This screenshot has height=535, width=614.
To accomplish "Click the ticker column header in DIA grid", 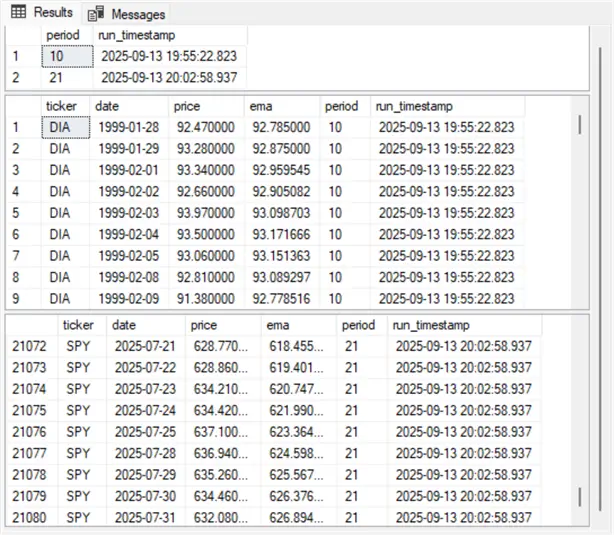I will click(x=65, y=106).
